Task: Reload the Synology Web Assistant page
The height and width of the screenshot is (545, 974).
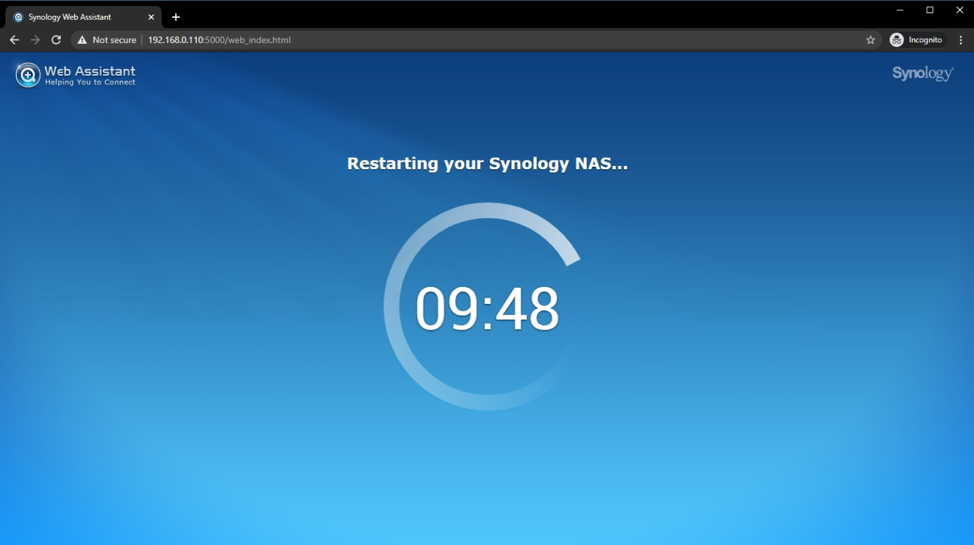Action: coord(56,40)
